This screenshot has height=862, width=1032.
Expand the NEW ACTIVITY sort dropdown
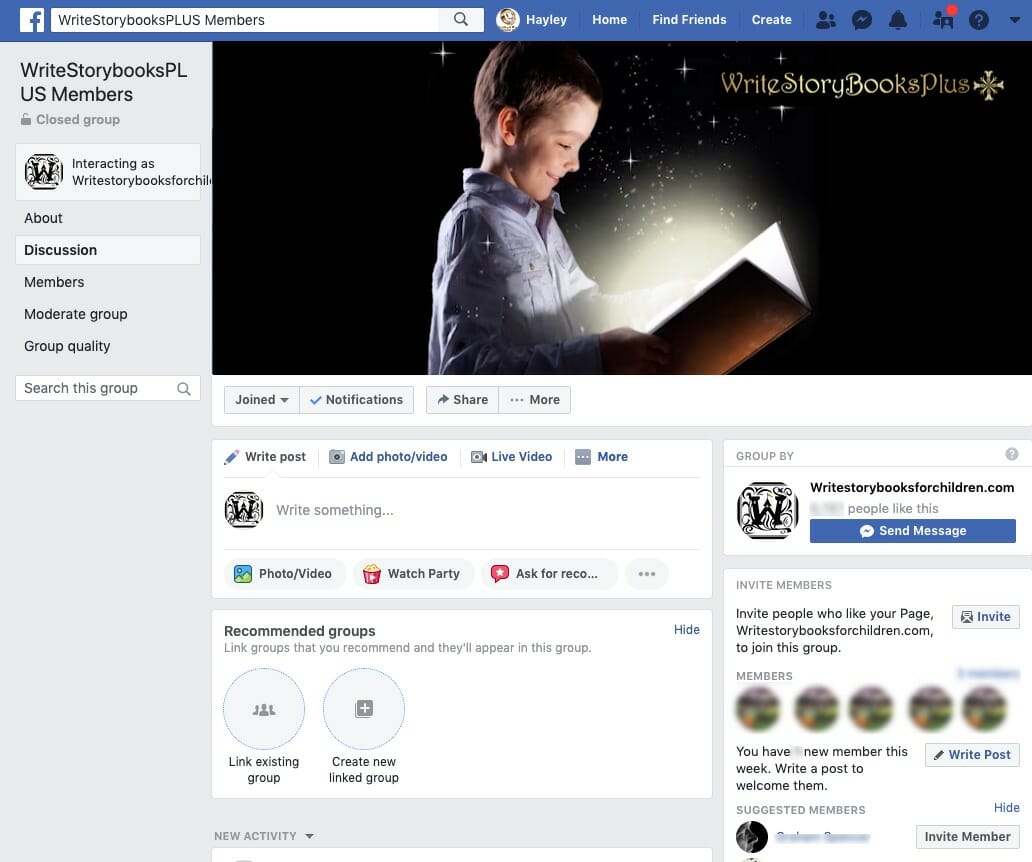(x=309, y=836)
